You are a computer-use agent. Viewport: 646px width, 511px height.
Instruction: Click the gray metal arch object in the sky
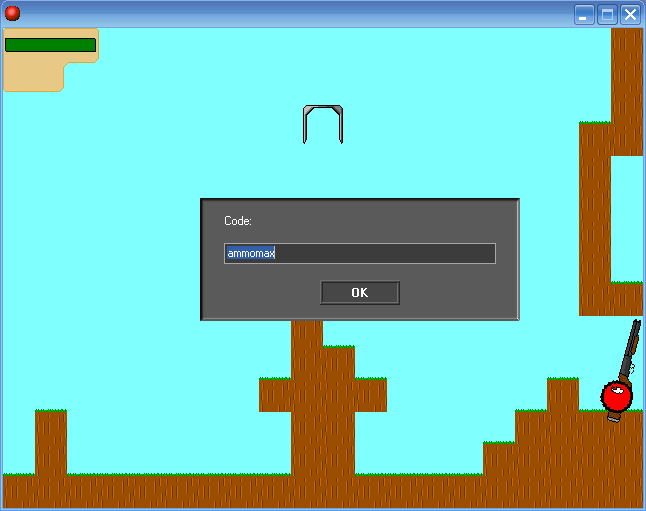[323, 124]
